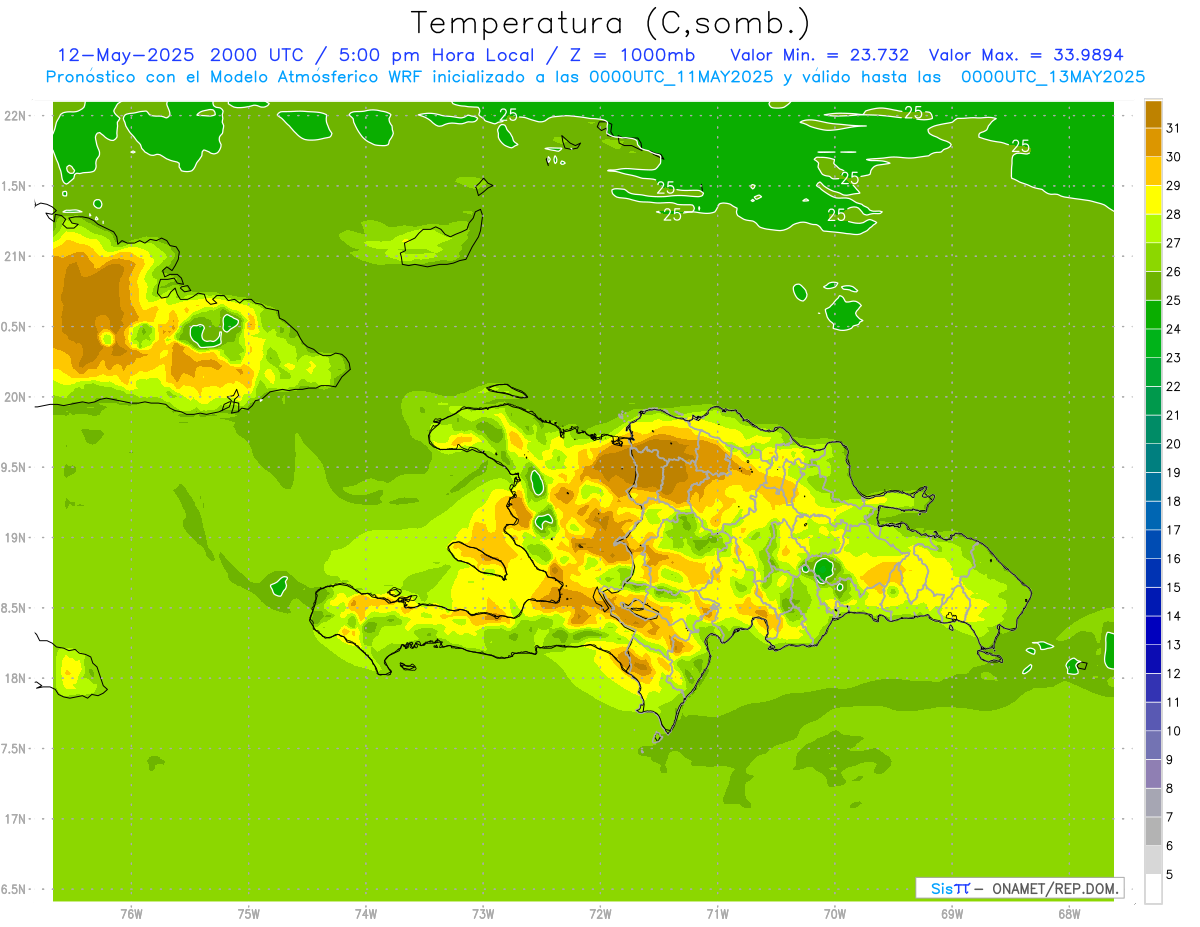Click legend swatch between 27 and 28
The width and height of the screenshot is (1200, 927).
[1153, 228]
